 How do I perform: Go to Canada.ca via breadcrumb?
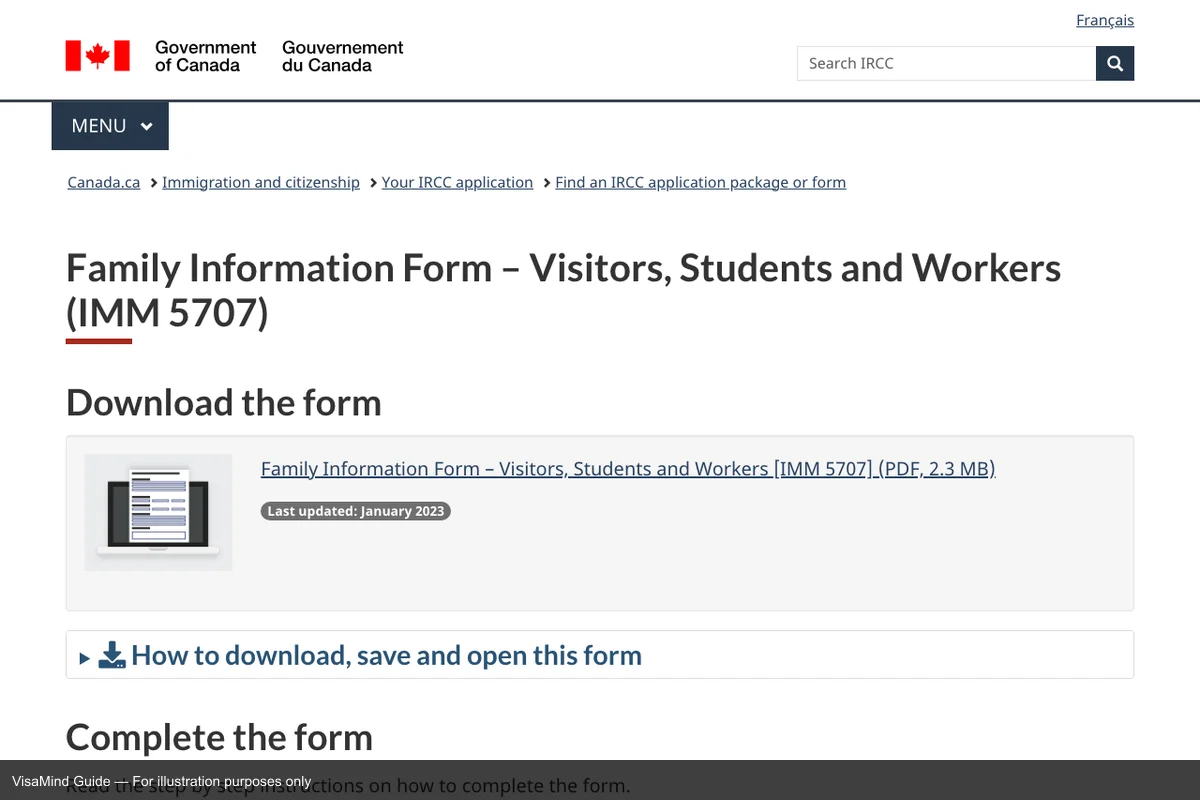(x=103, y=182)
